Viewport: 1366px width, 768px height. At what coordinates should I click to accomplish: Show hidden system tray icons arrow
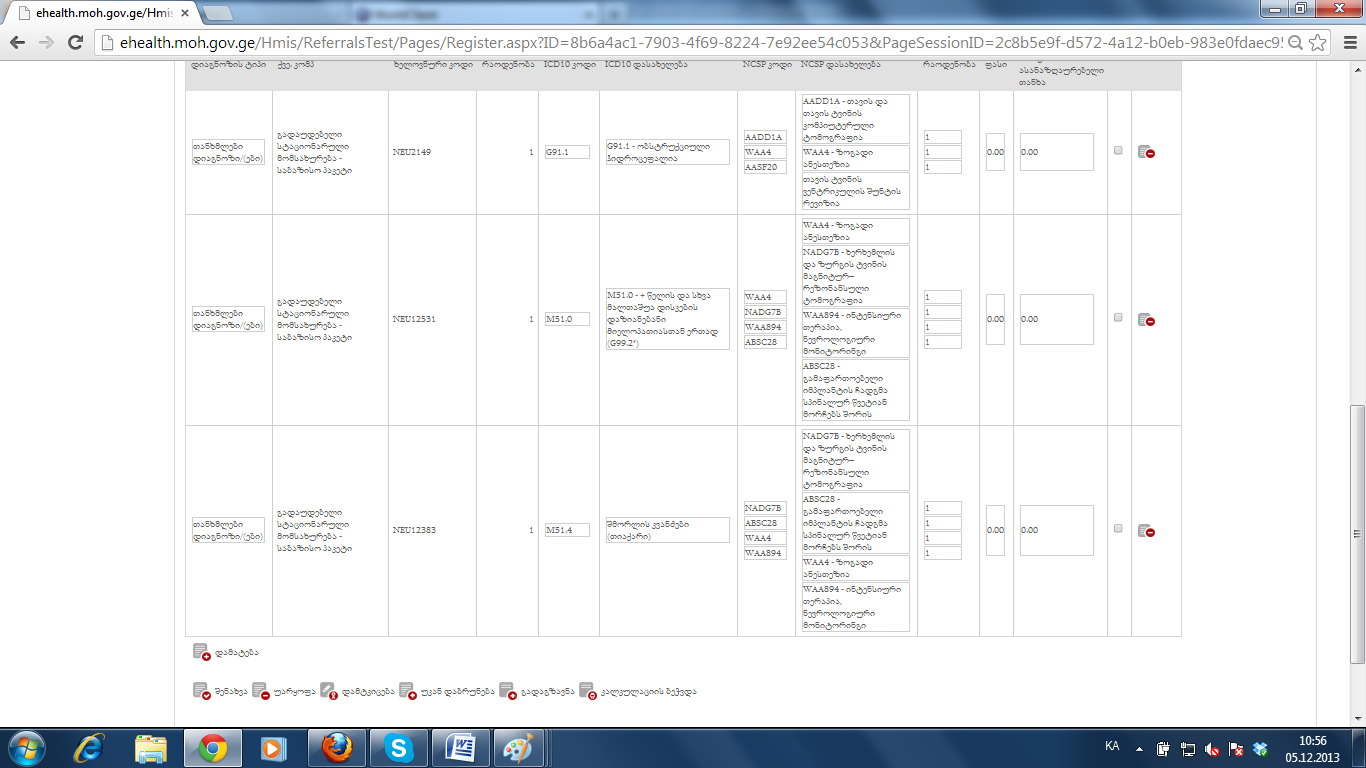(x=1138, y=748)
